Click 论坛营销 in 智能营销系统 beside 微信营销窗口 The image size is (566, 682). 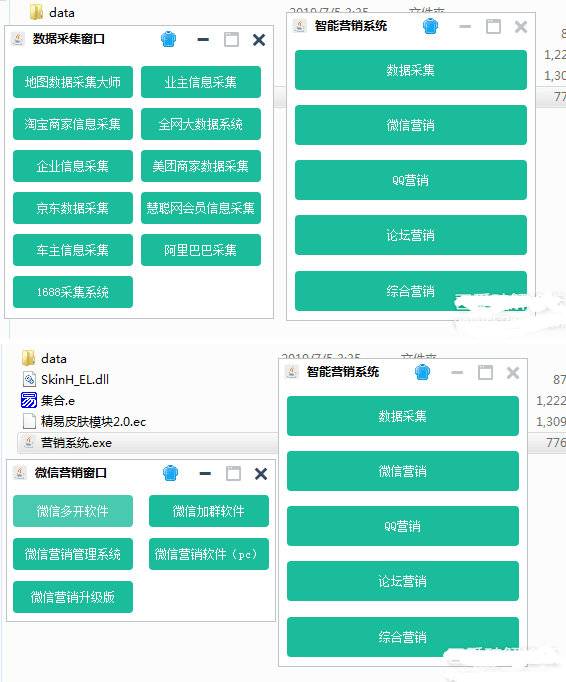[x=403, y=581]
